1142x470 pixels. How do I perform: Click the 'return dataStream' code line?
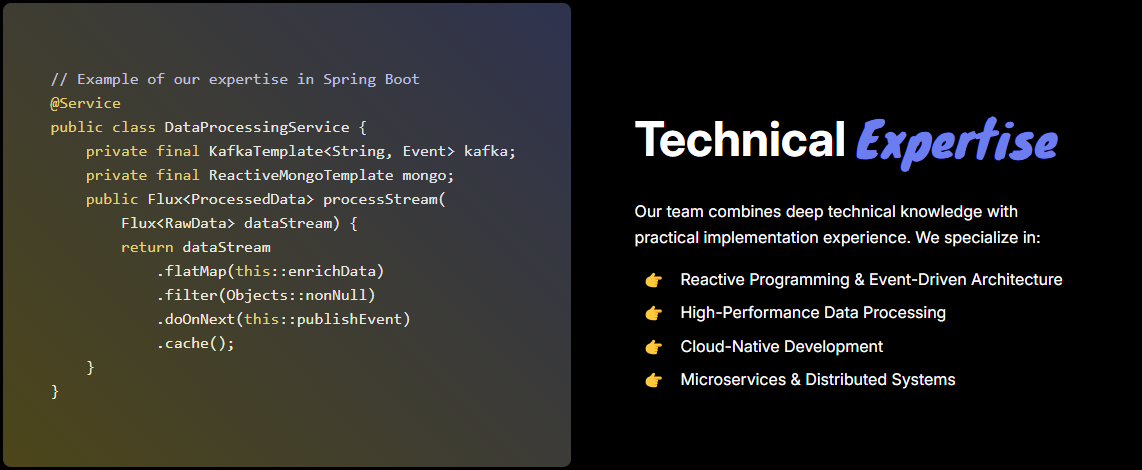point(196,248)
